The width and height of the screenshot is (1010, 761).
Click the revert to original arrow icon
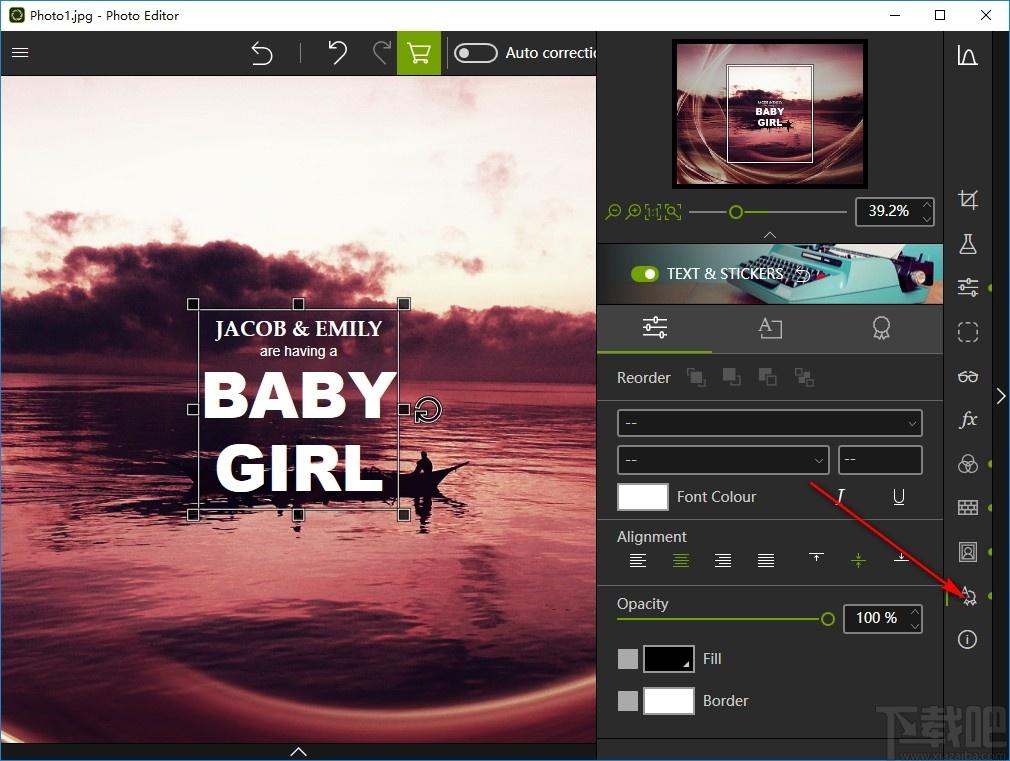pos(262,53)
